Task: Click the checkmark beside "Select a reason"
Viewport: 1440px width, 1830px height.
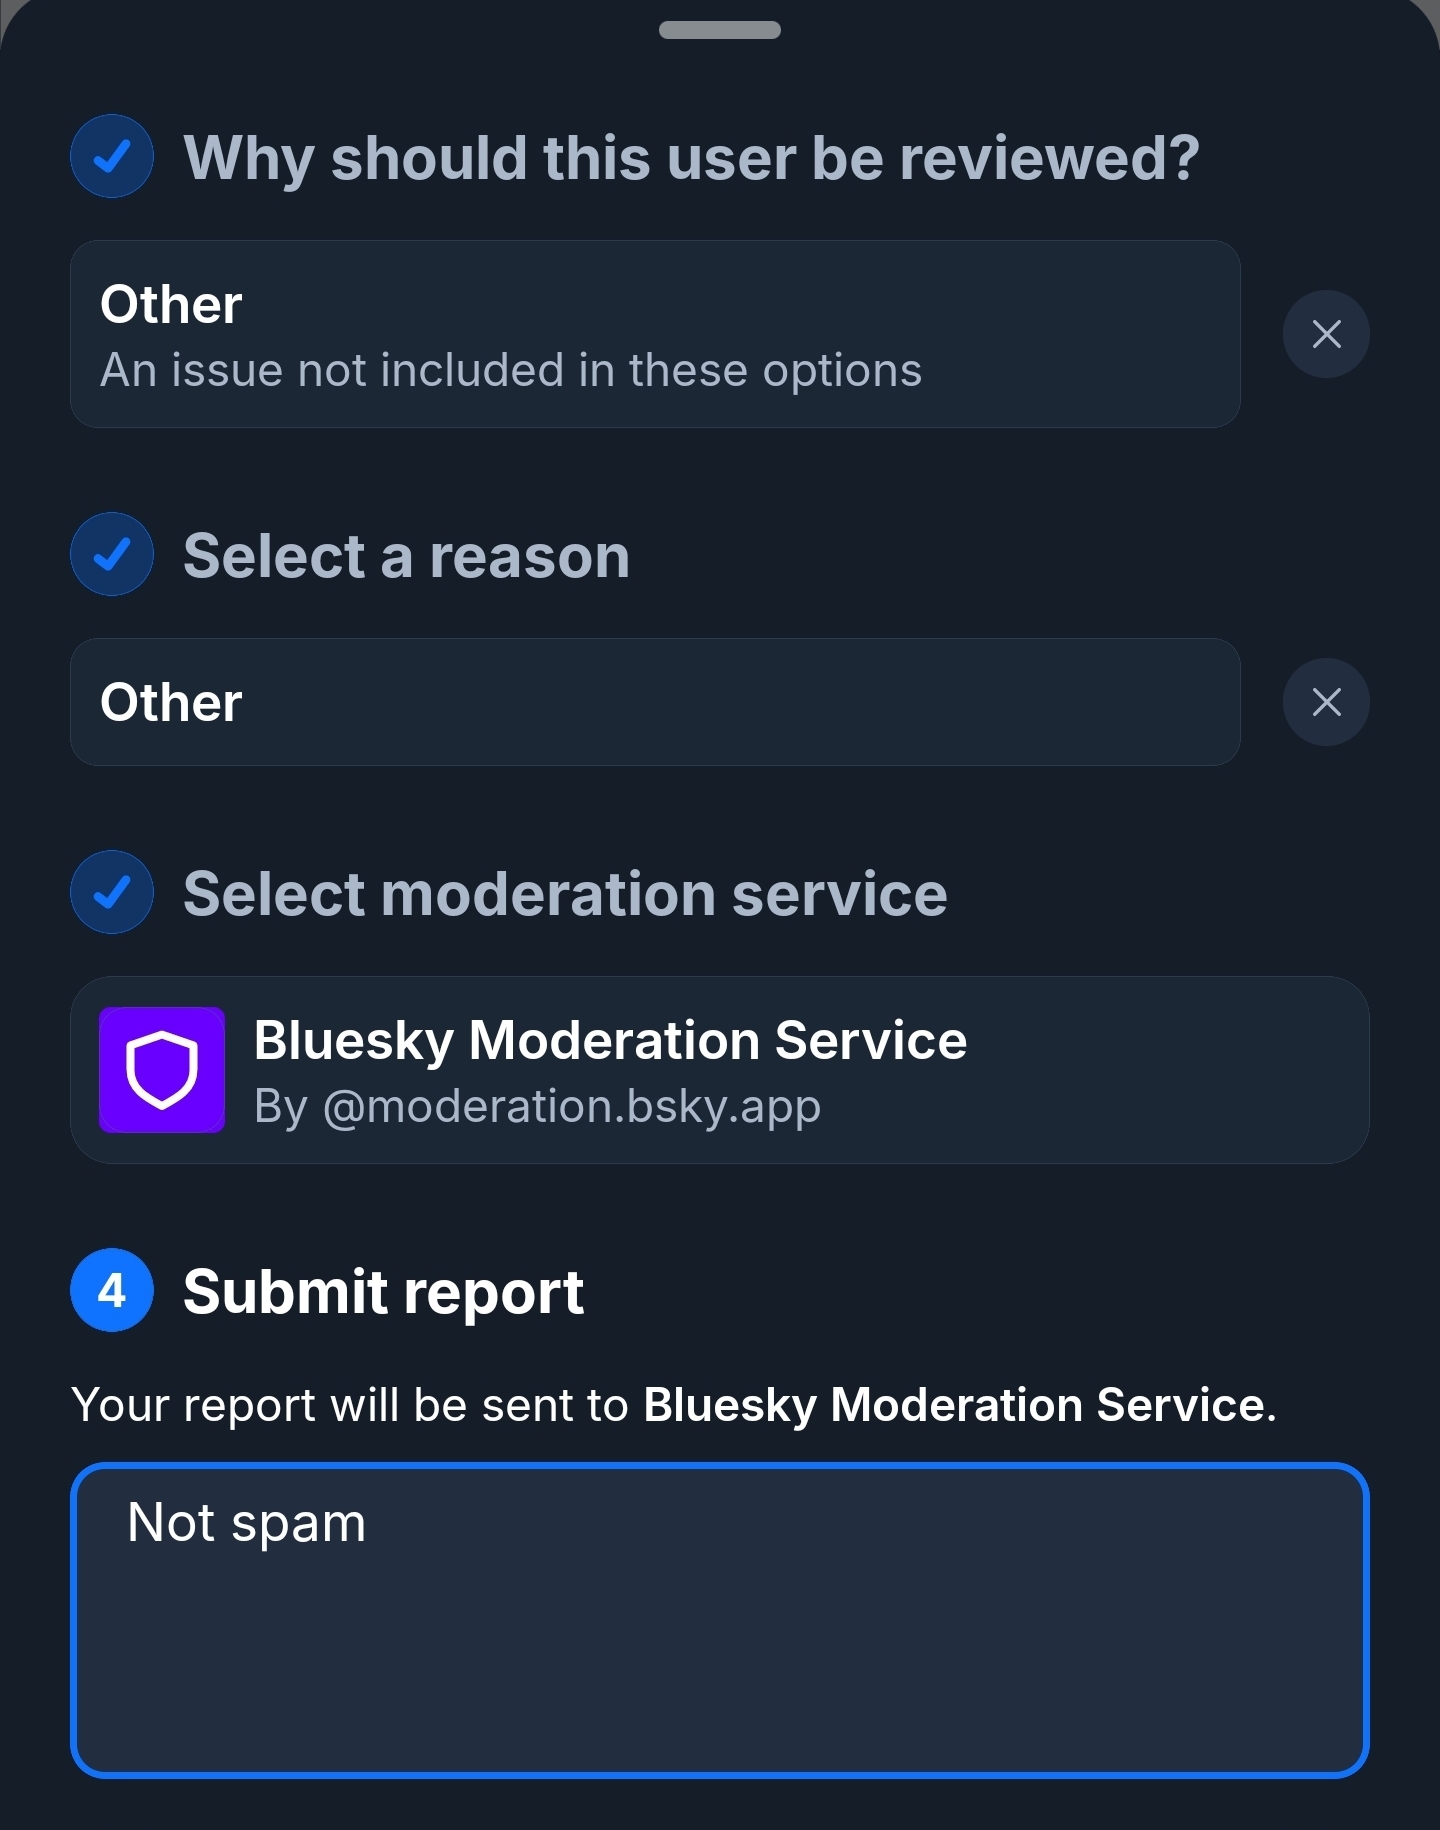Action: pos(112,554)
